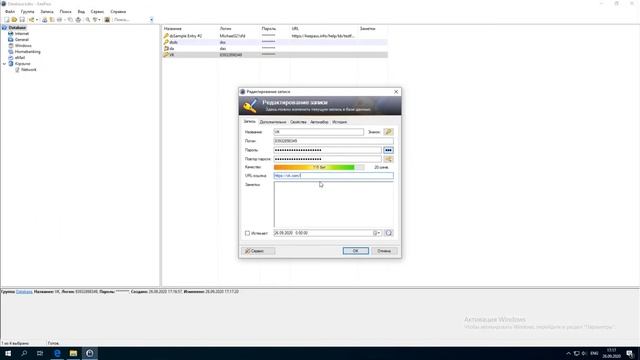Click the Повтор пароля field

[x=327, y=159]
